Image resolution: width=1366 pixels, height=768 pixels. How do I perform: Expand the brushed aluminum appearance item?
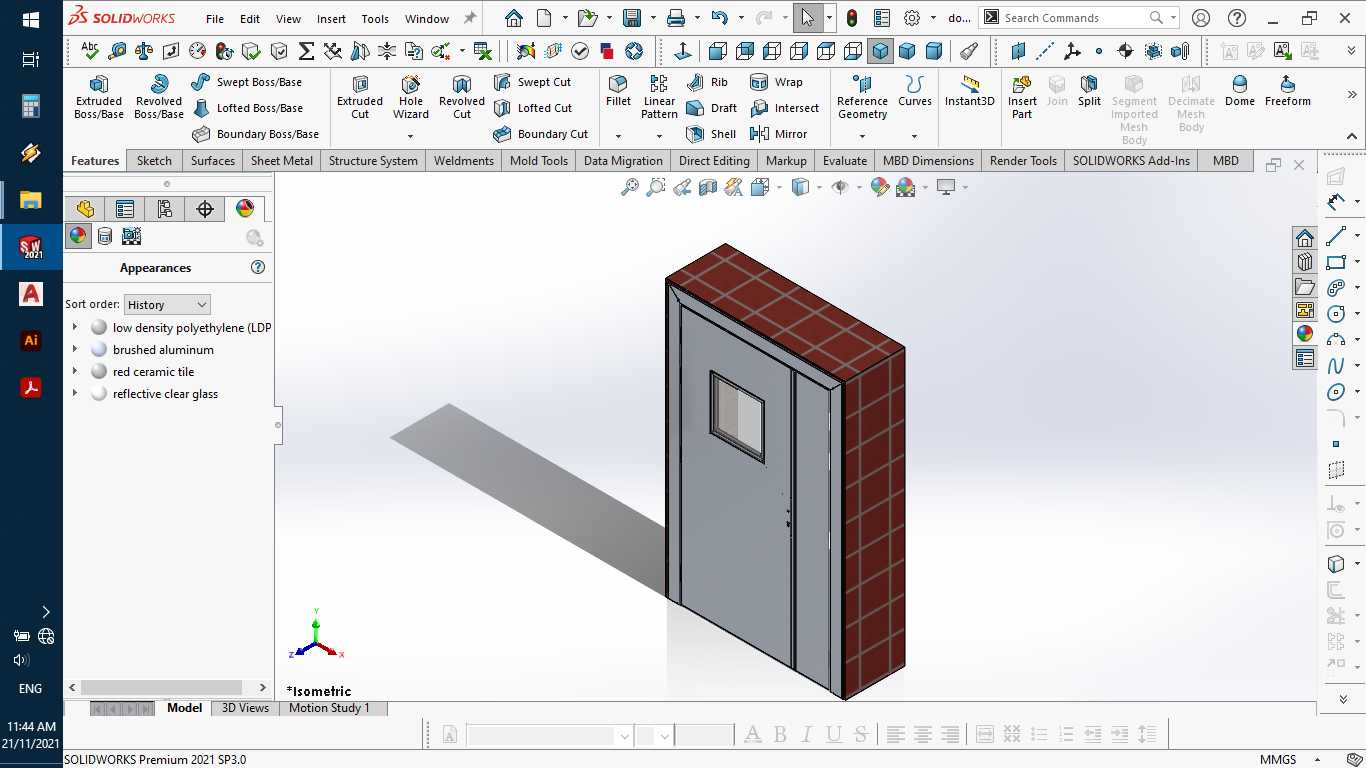click(x=75, y=350)
